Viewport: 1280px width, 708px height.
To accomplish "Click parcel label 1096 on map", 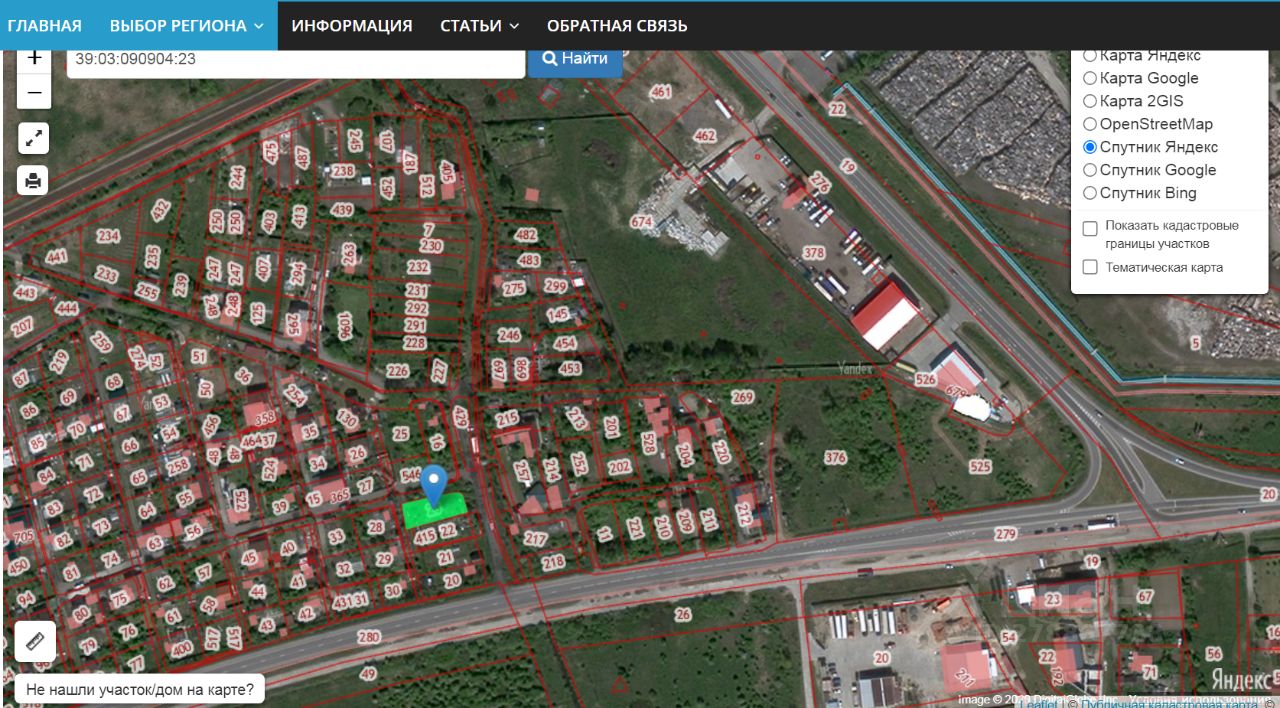I will (x=346, y=326).
